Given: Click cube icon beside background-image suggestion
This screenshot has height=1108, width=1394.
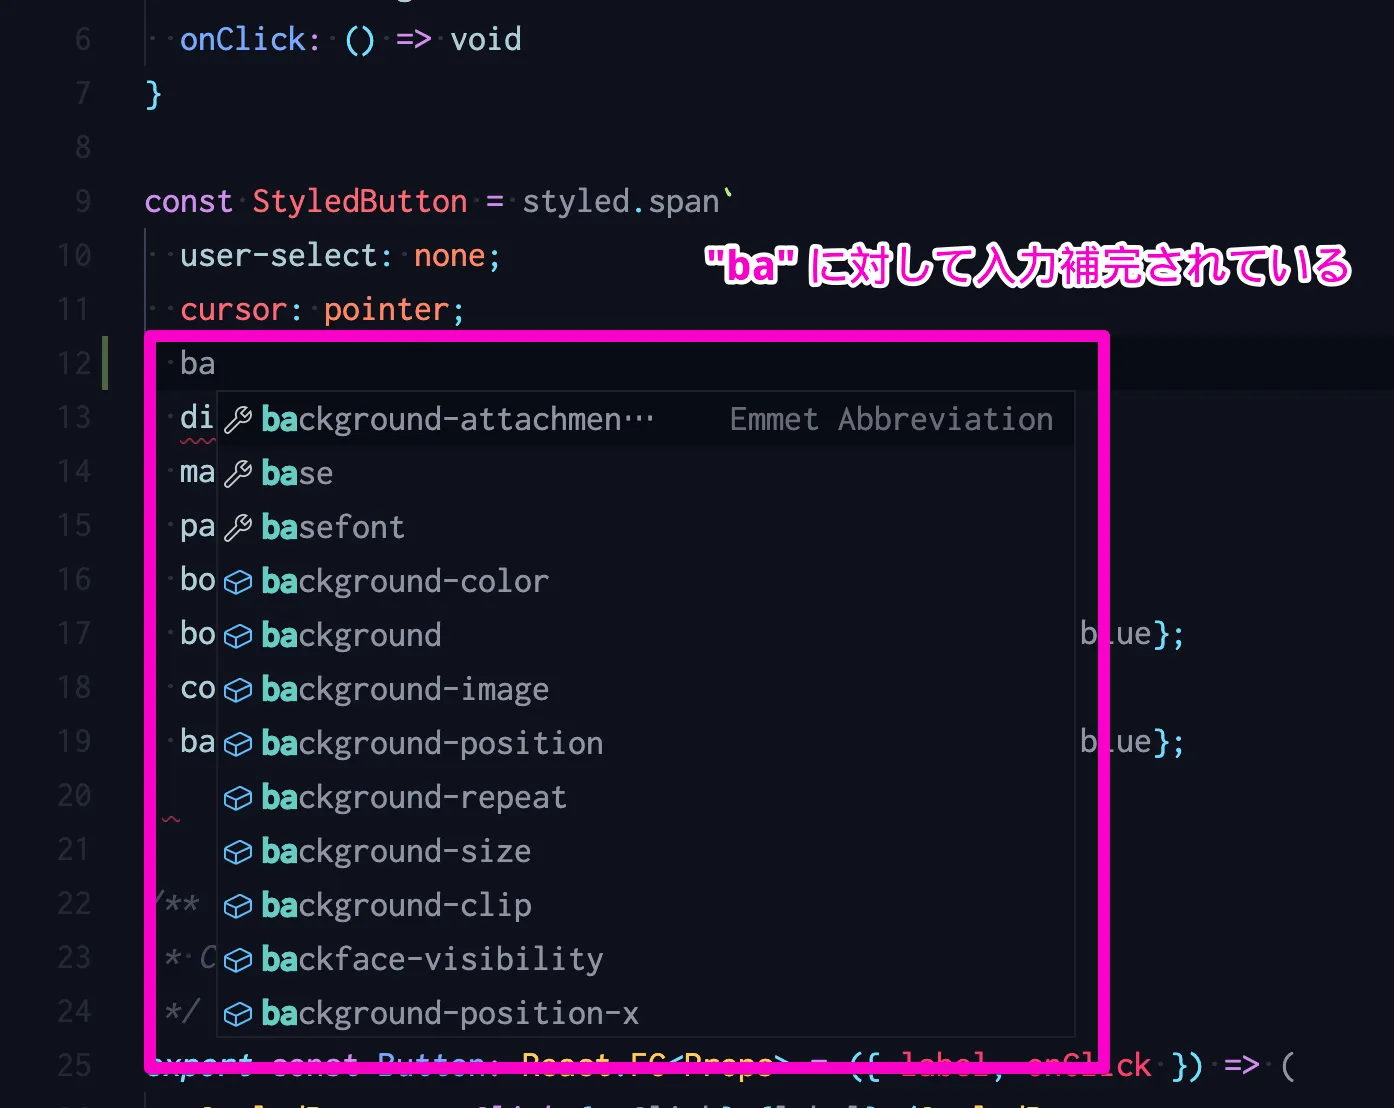Looking at the screenshot, I should click(x=238, y=690).
